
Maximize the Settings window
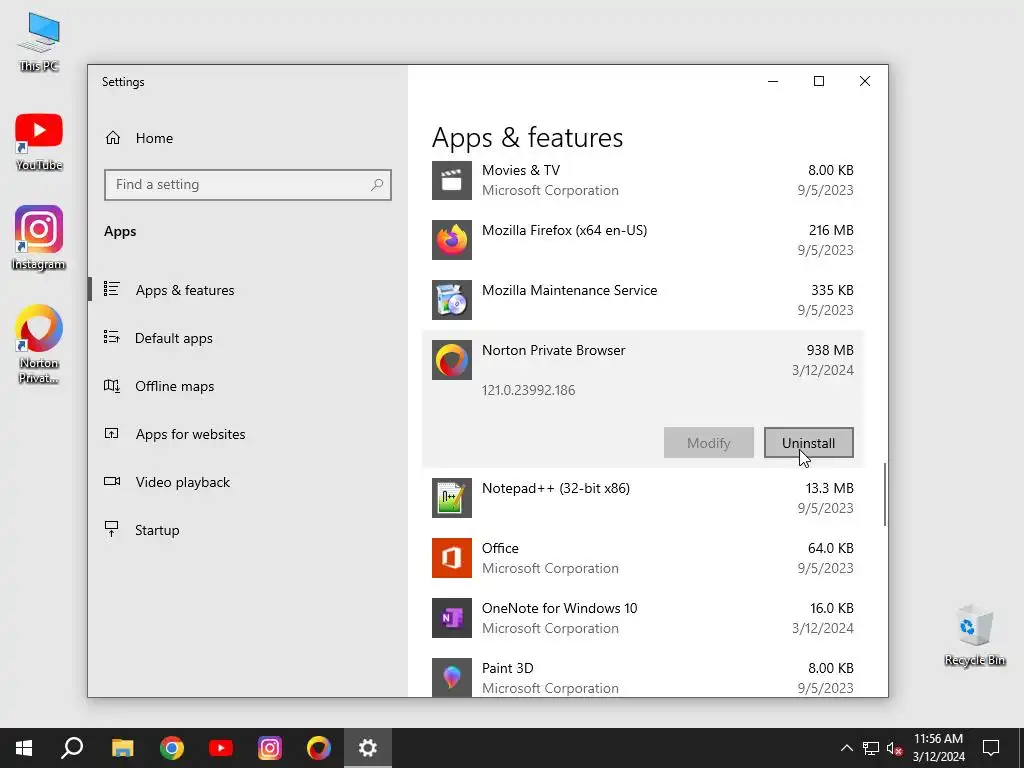point(819,81)
